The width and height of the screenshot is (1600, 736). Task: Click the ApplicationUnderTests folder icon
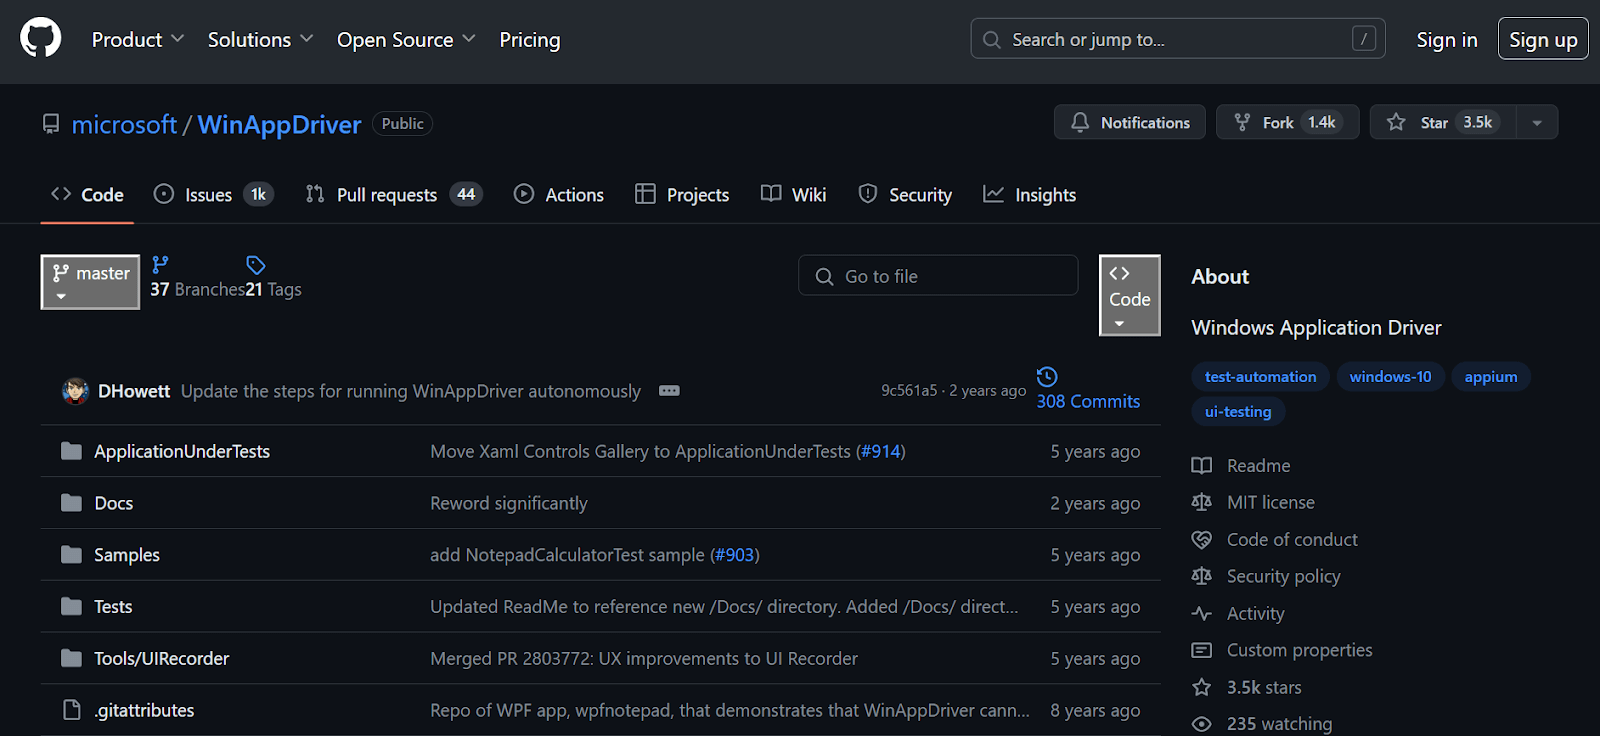click(x=71, y=451)
